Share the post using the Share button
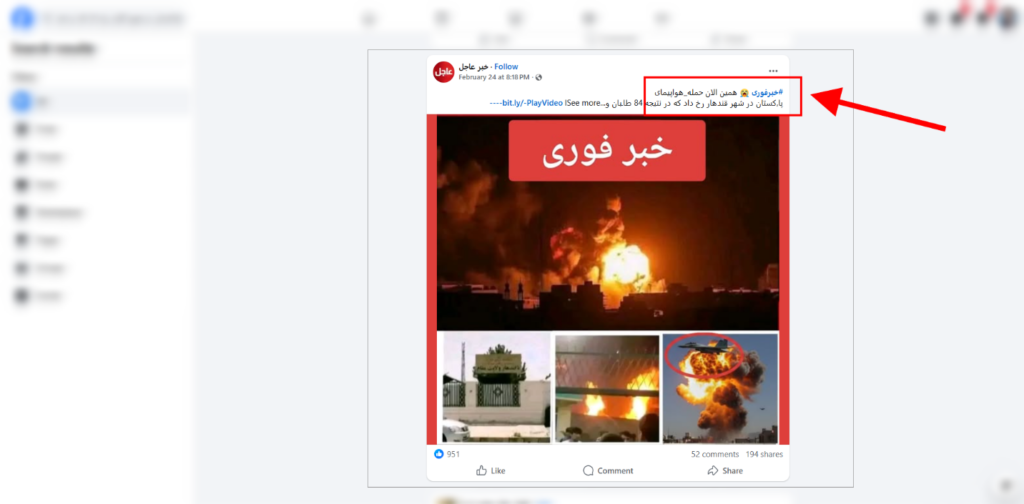This screenshot has width=1024, height=504. coord(725,470)
